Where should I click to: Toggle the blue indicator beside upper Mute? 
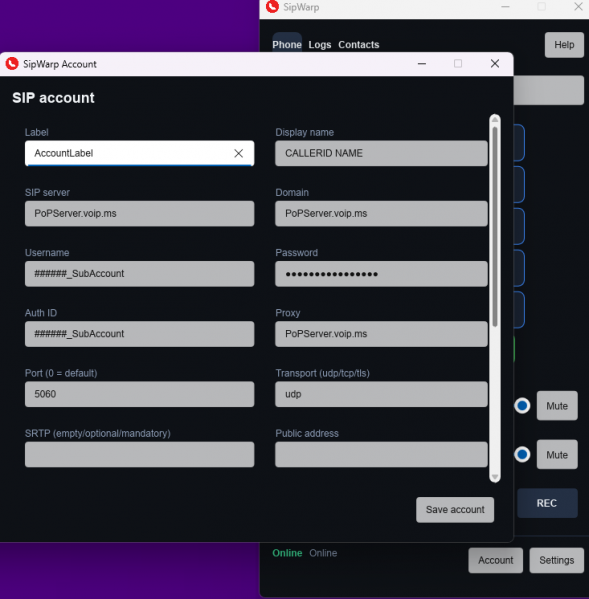[x=522, y=406]
